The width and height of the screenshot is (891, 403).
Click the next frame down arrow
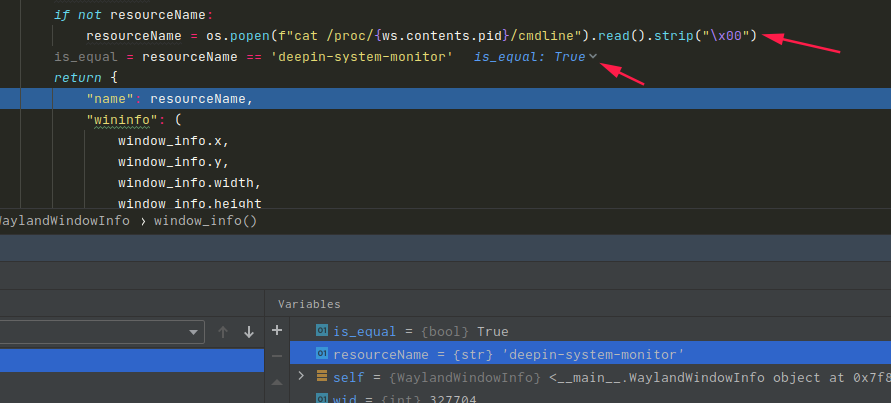[248, 332]
